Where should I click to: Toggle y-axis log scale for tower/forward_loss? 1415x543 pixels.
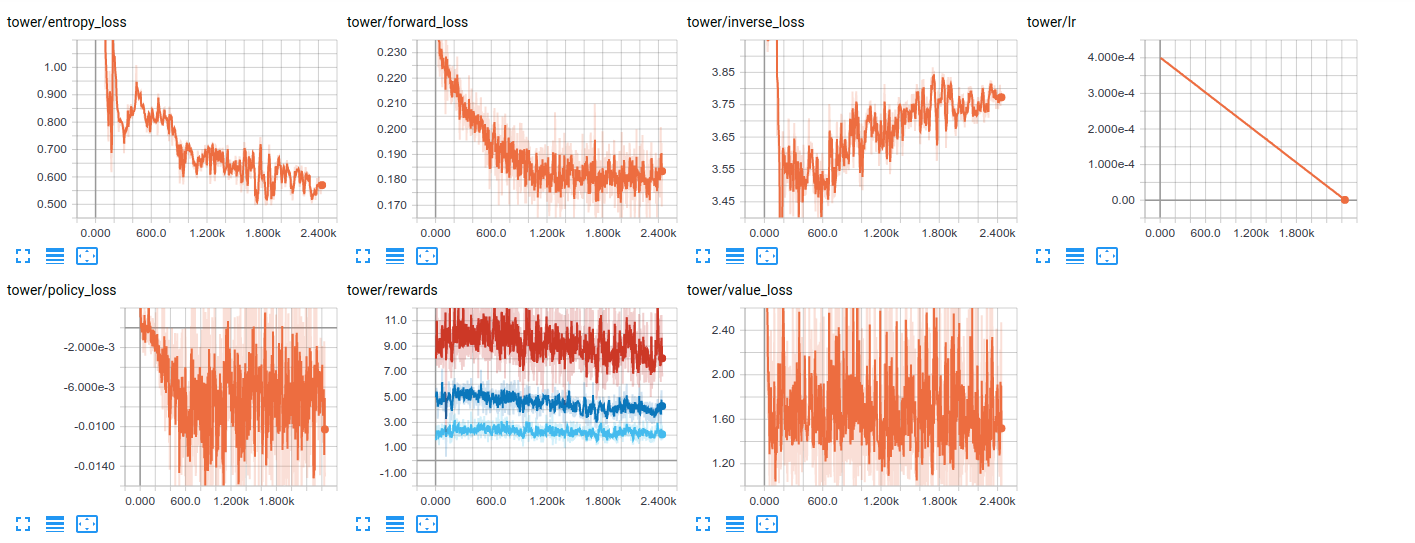(395, 256)
